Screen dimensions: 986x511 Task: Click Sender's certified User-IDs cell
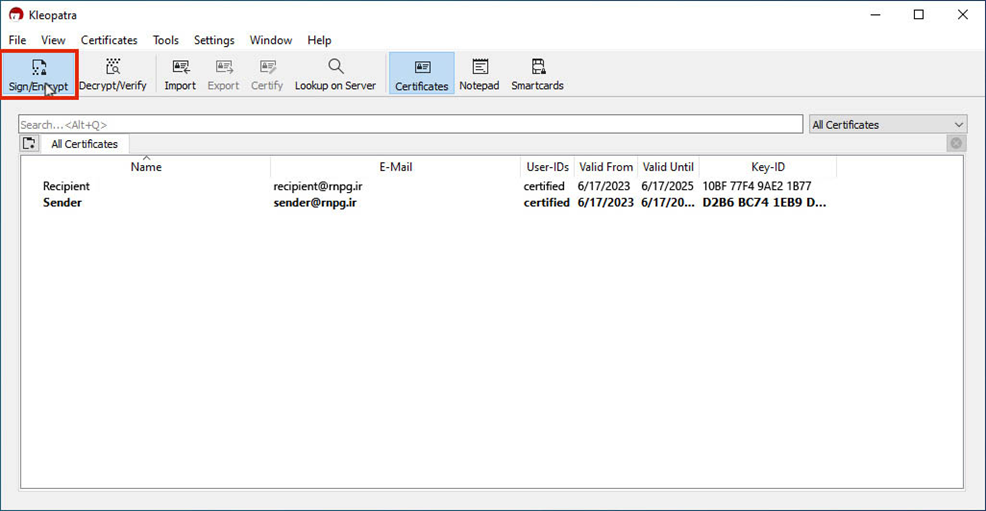click(x=546, y=202)
